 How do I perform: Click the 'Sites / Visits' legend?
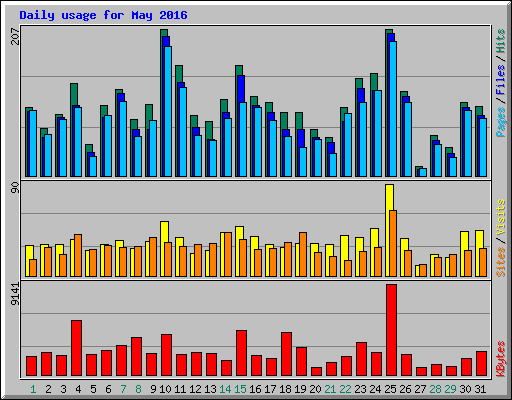pos(500,238)
